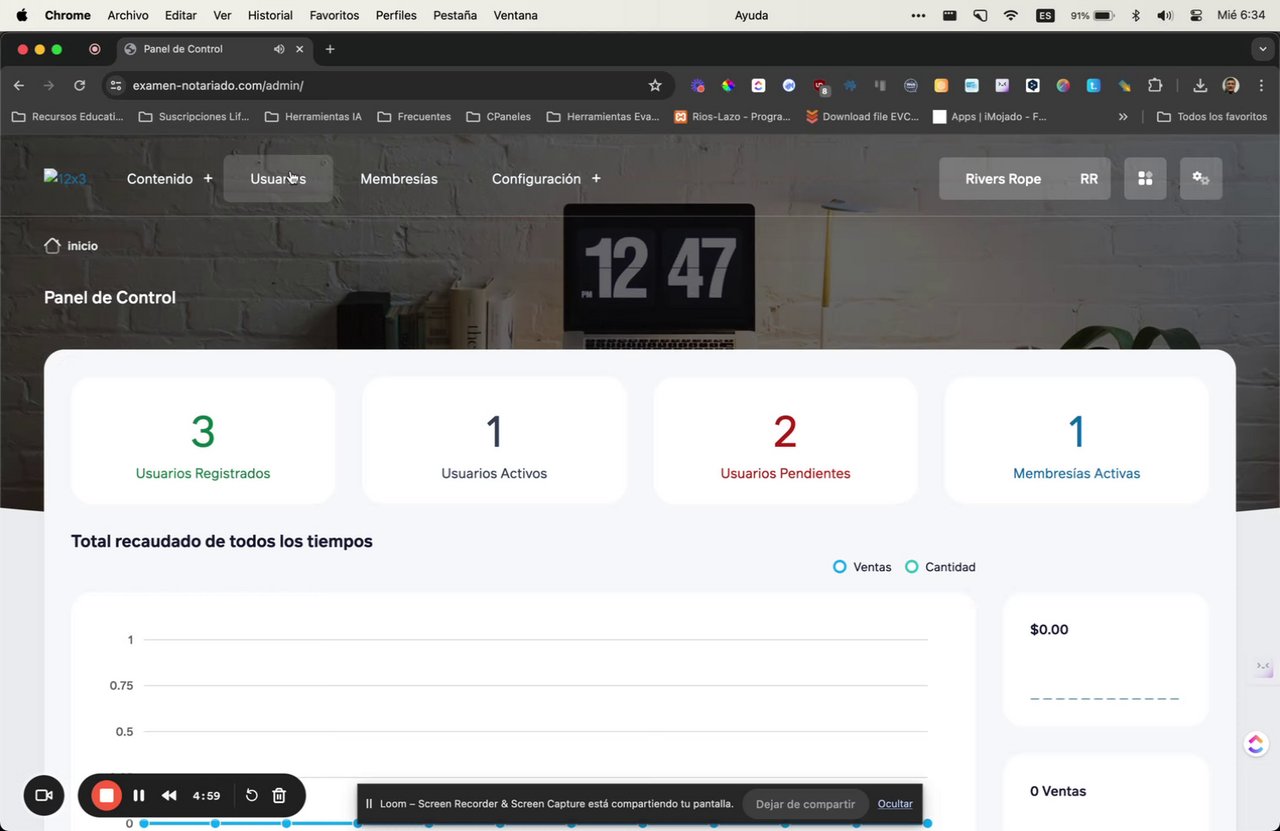Viewport: 1280px width, 831px height.
Task: Click the Panel de Control heading
Action: click(x=110, y=297)
